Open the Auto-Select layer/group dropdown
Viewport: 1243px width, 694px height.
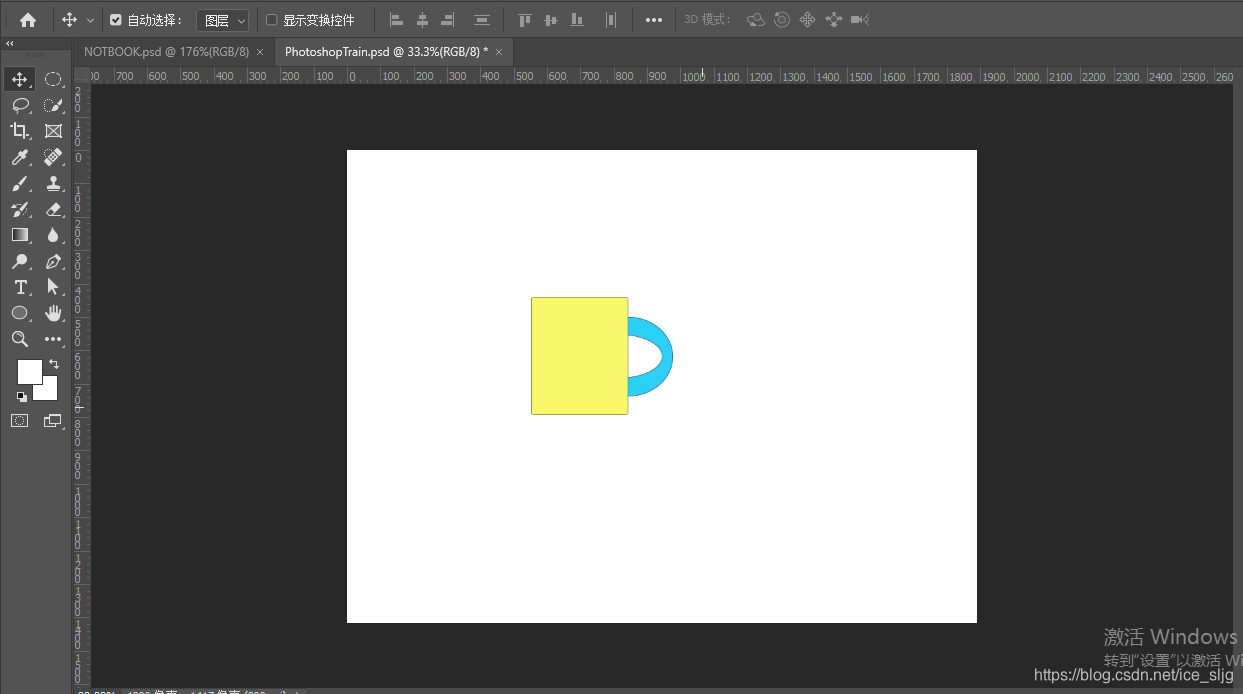click(222, 20)
